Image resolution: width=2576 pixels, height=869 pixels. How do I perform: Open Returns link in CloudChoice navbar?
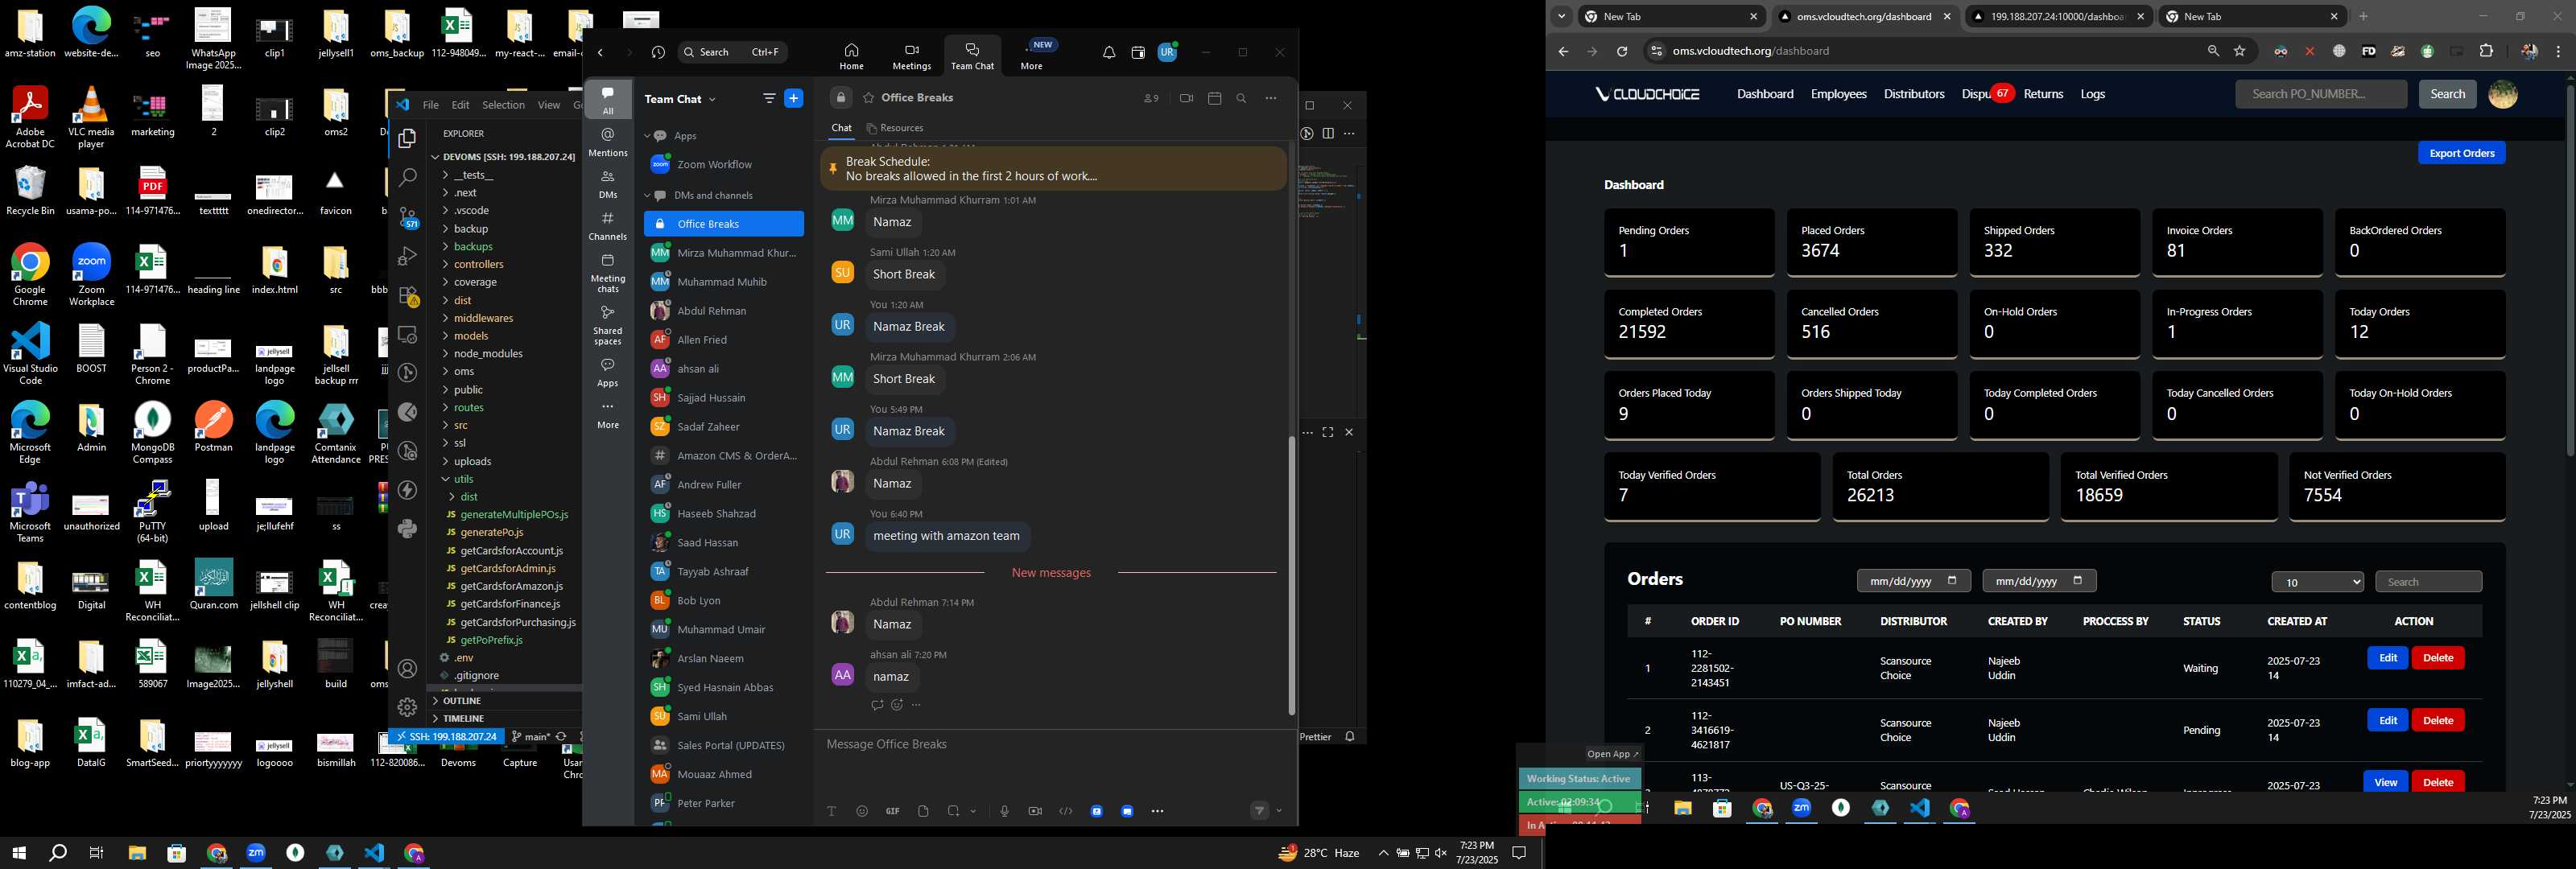2043,94
